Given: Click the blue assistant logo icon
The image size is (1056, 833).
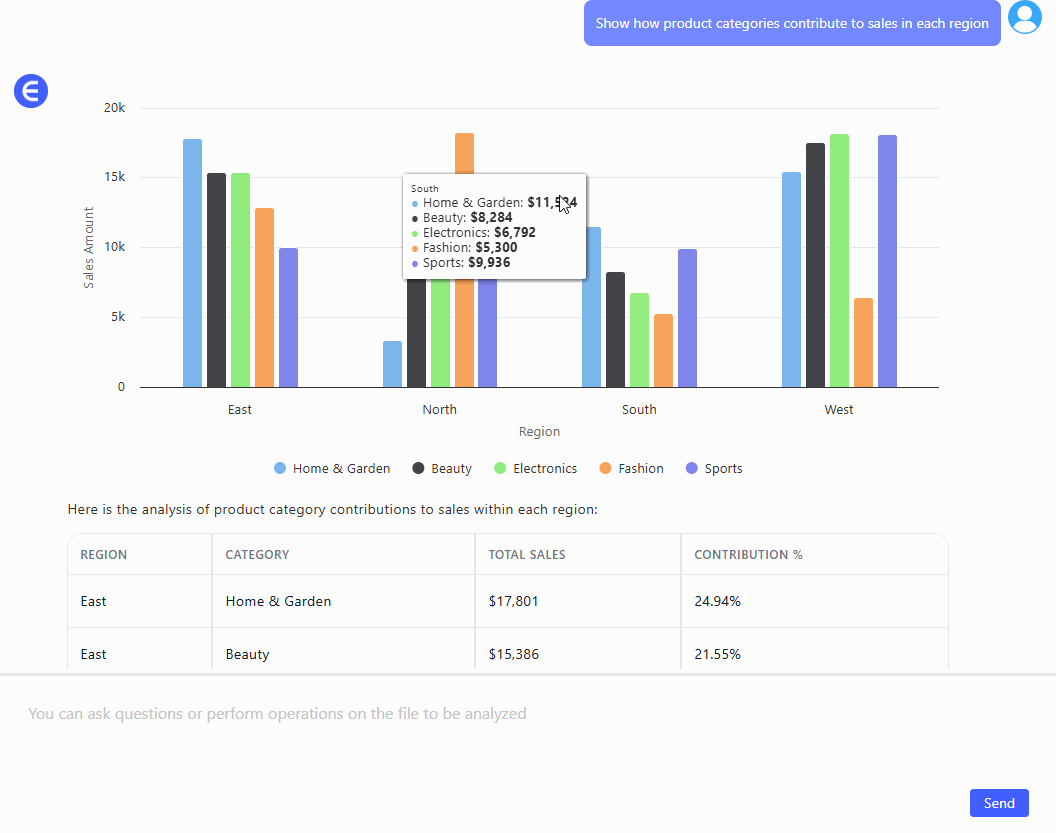Looking at the screenshot, I should click(31, 91).
